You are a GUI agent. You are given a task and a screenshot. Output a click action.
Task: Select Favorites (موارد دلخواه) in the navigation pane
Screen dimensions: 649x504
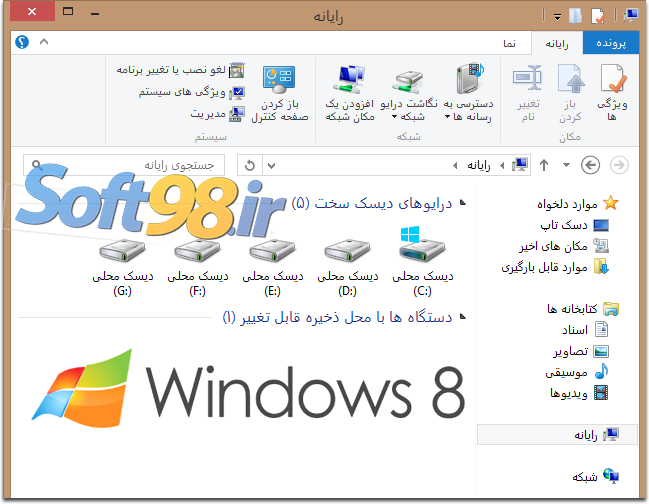[x=578, y=203]
